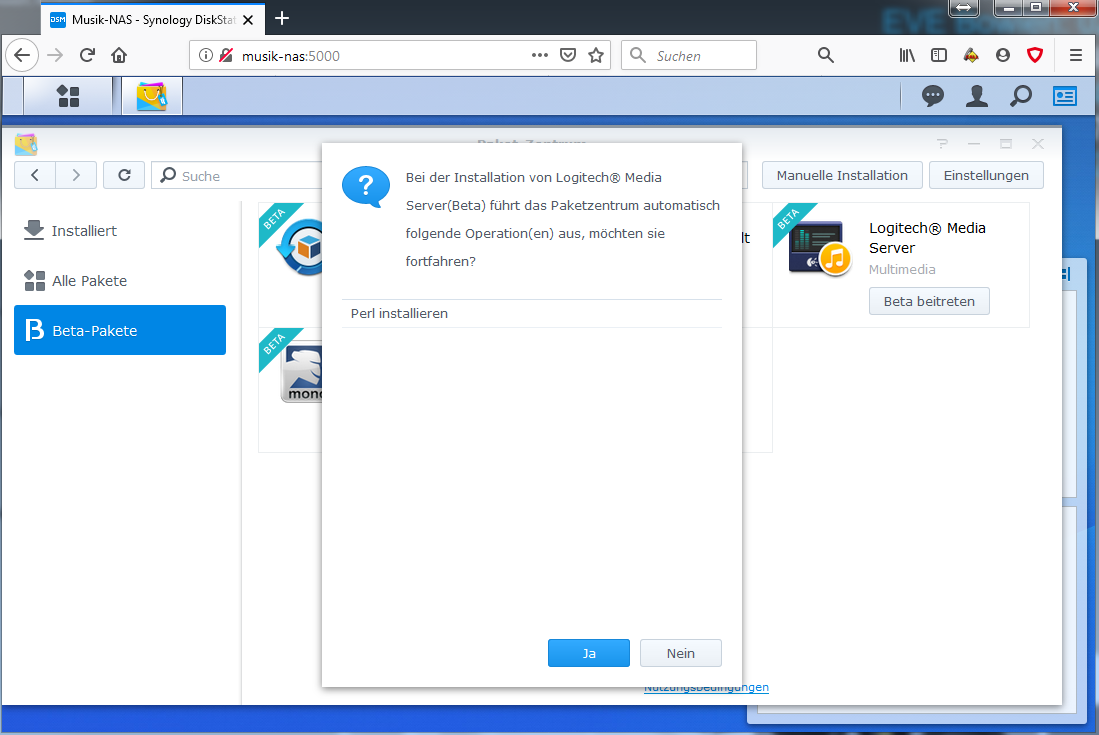Open the Firefox hamburger menu
The height and width of the screenshot is (735, 1099).
tap(1076, 55)
